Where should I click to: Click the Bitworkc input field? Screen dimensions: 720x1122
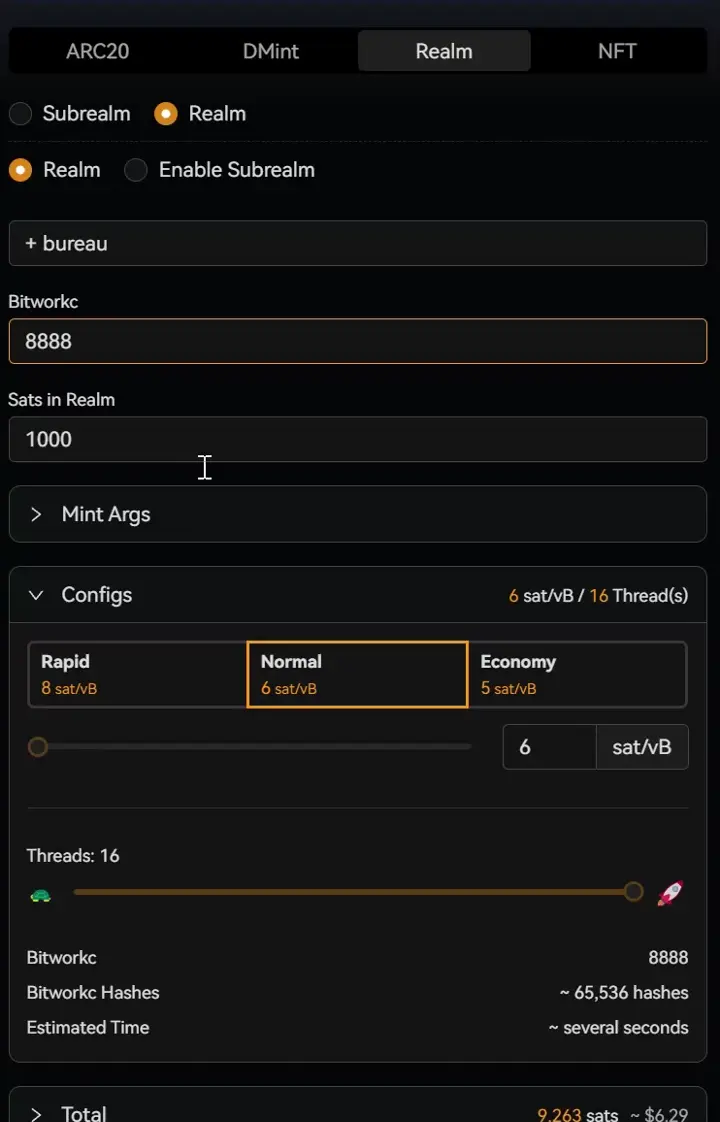click(357, 341)
